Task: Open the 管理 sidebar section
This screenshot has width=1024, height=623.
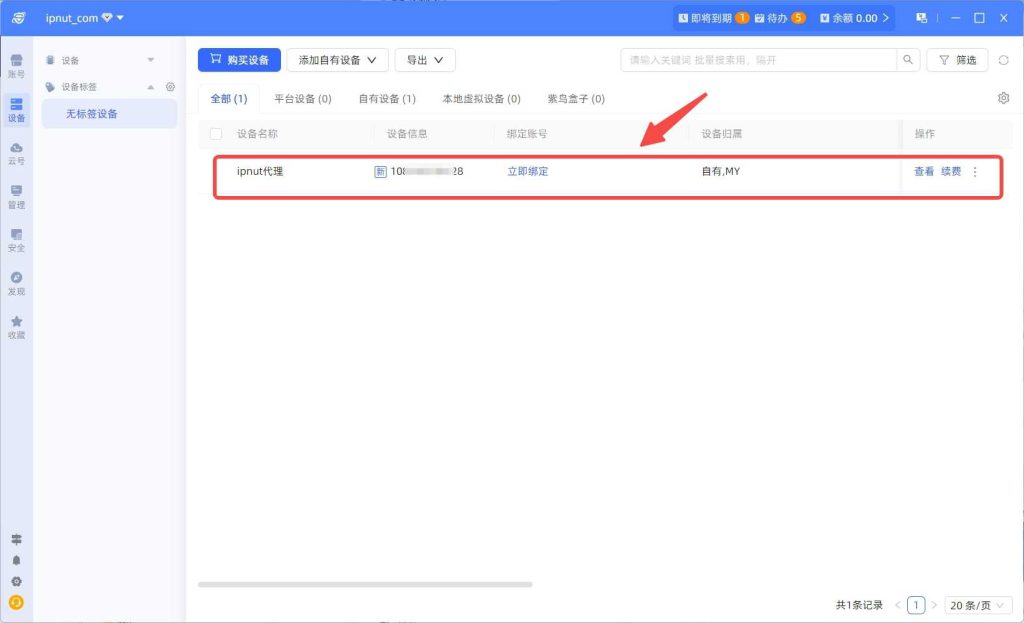Action: point(16,196)
